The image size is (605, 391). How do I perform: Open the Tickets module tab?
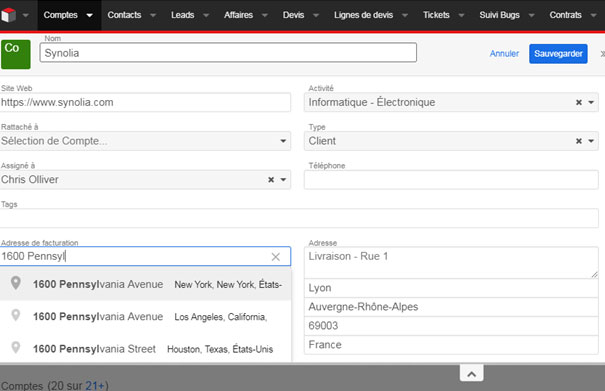(x=436, y=15)
